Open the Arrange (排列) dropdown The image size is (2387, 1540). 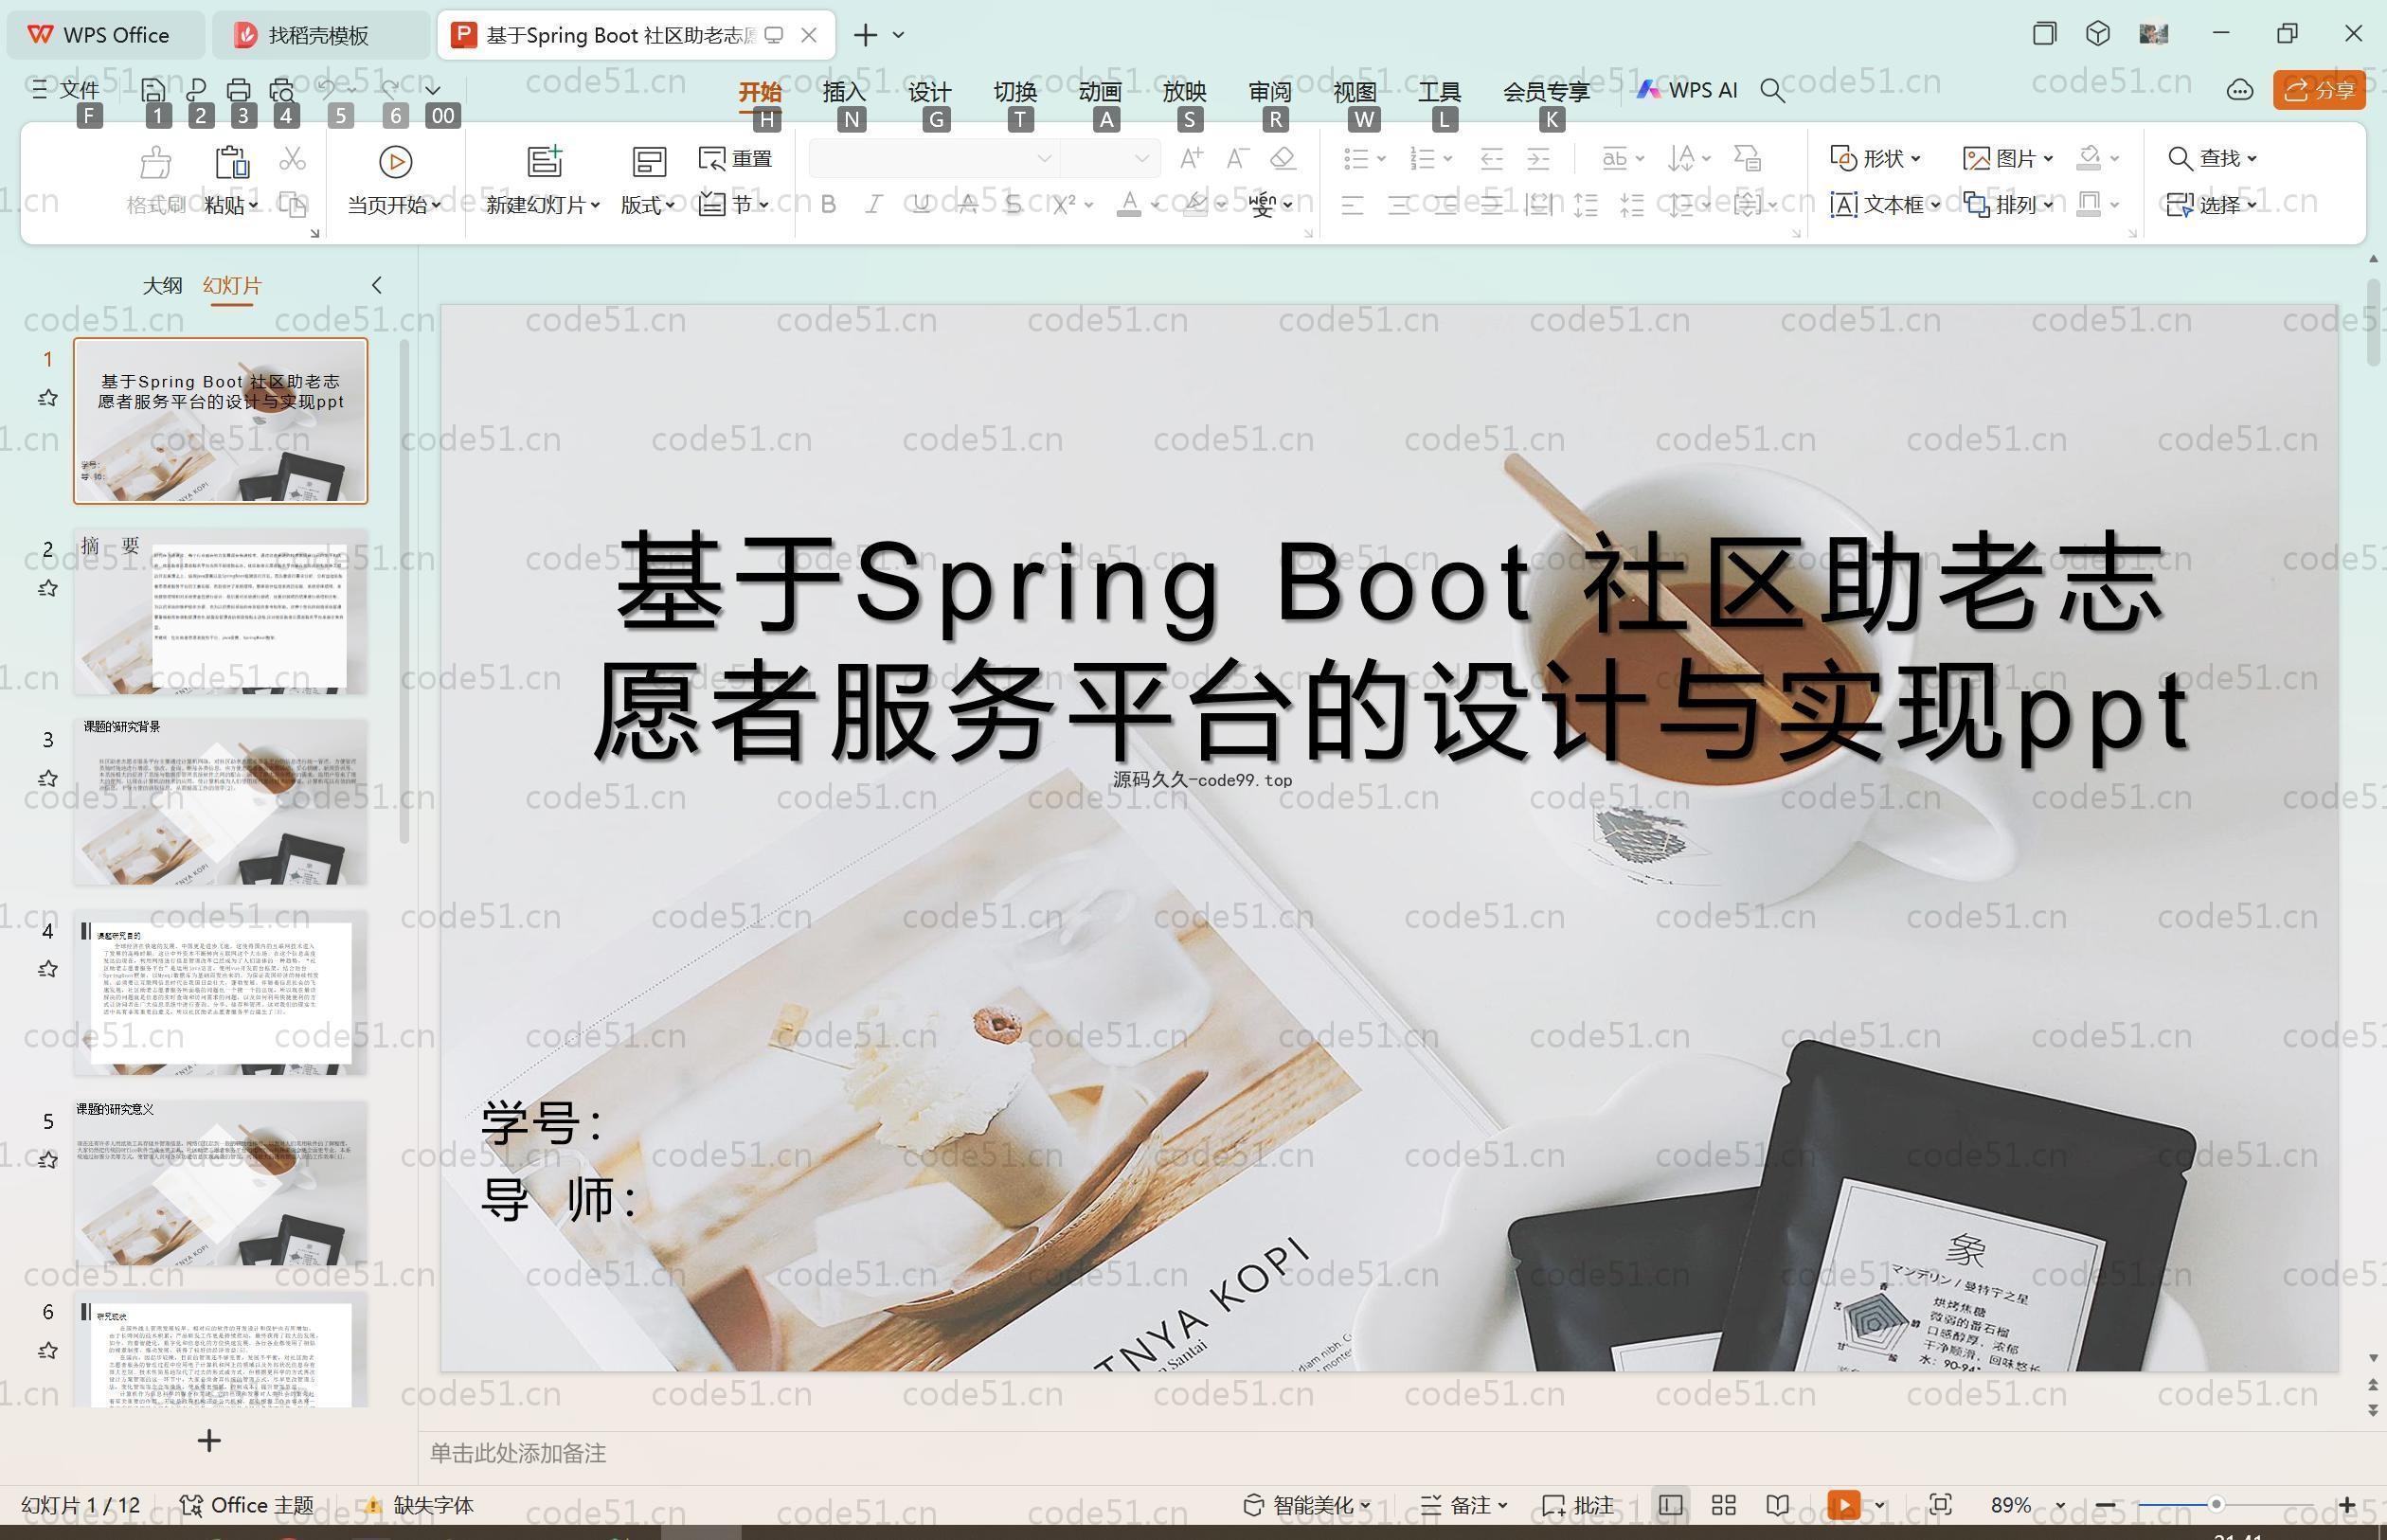2008,205
